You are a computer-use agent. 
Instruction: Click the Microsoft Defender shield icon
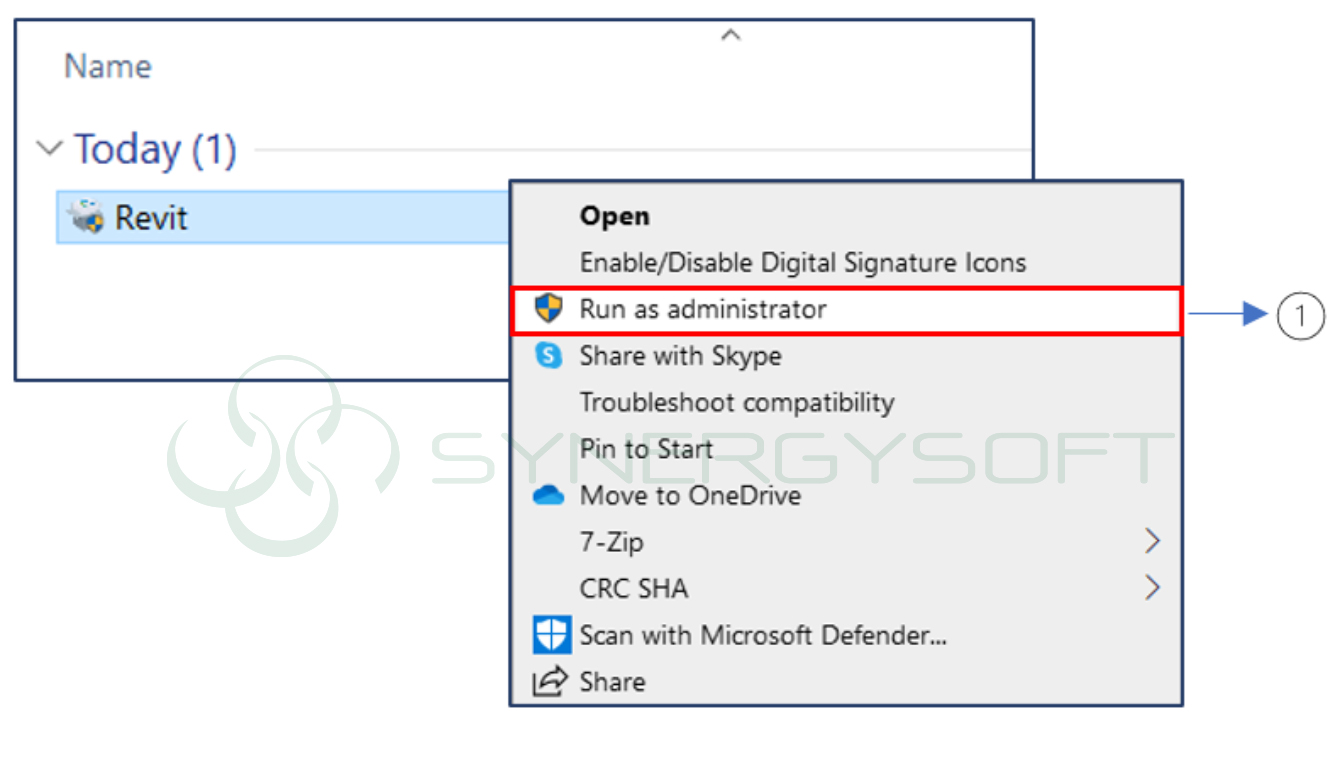pyautogui.click(x=551, y=634)
